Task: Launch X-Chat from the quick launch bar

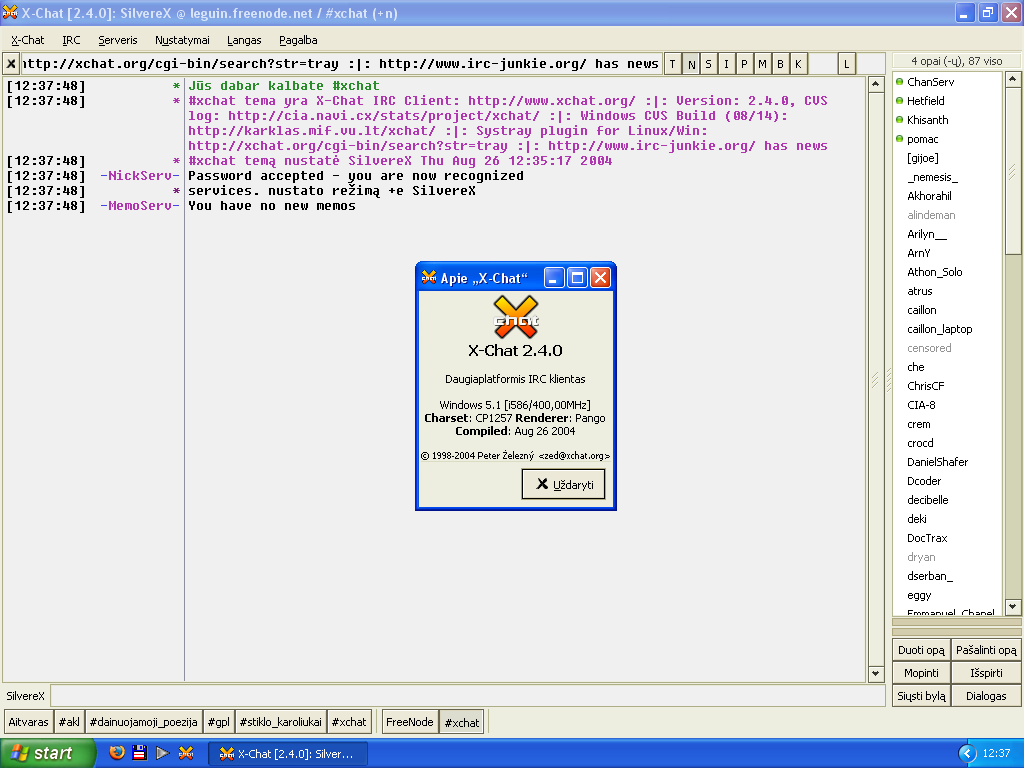Action: tap(186, 753)
